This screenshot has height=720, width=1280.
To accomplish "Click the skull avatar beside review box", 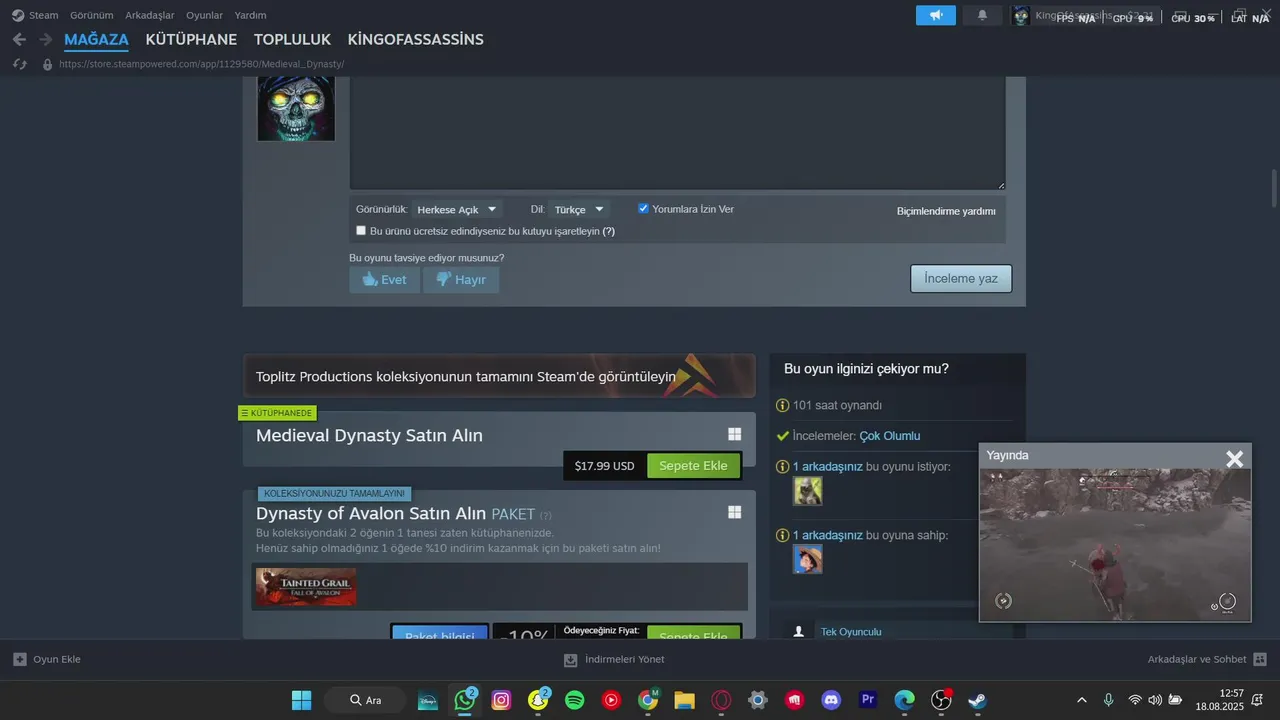I will [x=296, y=108].
